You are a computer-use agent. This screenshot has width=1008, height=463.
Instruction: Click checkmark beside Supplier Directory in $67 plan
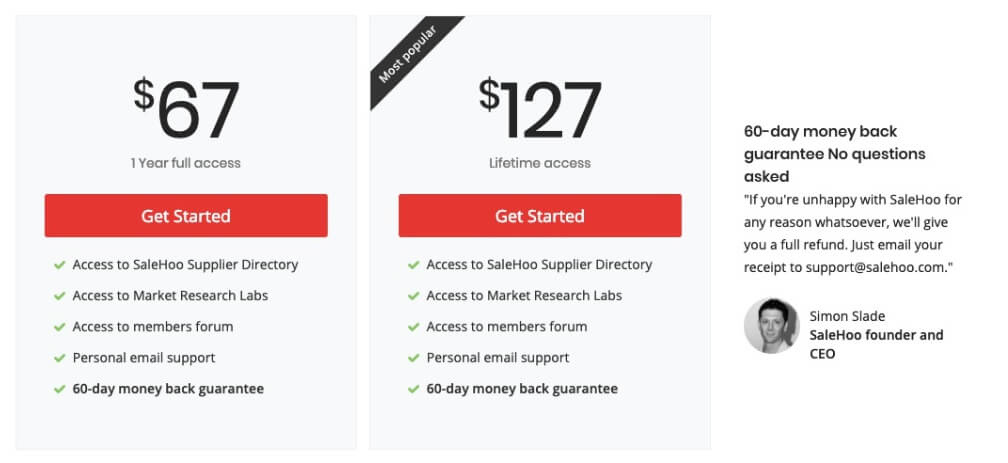pyautogui.click(x=60, y=265)
